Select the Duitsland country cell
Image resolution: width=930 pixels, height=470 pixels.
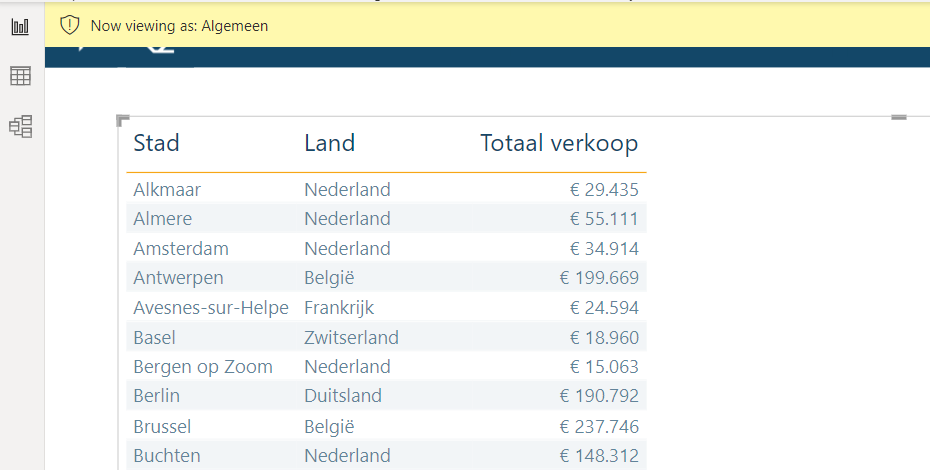pos(343,396)
